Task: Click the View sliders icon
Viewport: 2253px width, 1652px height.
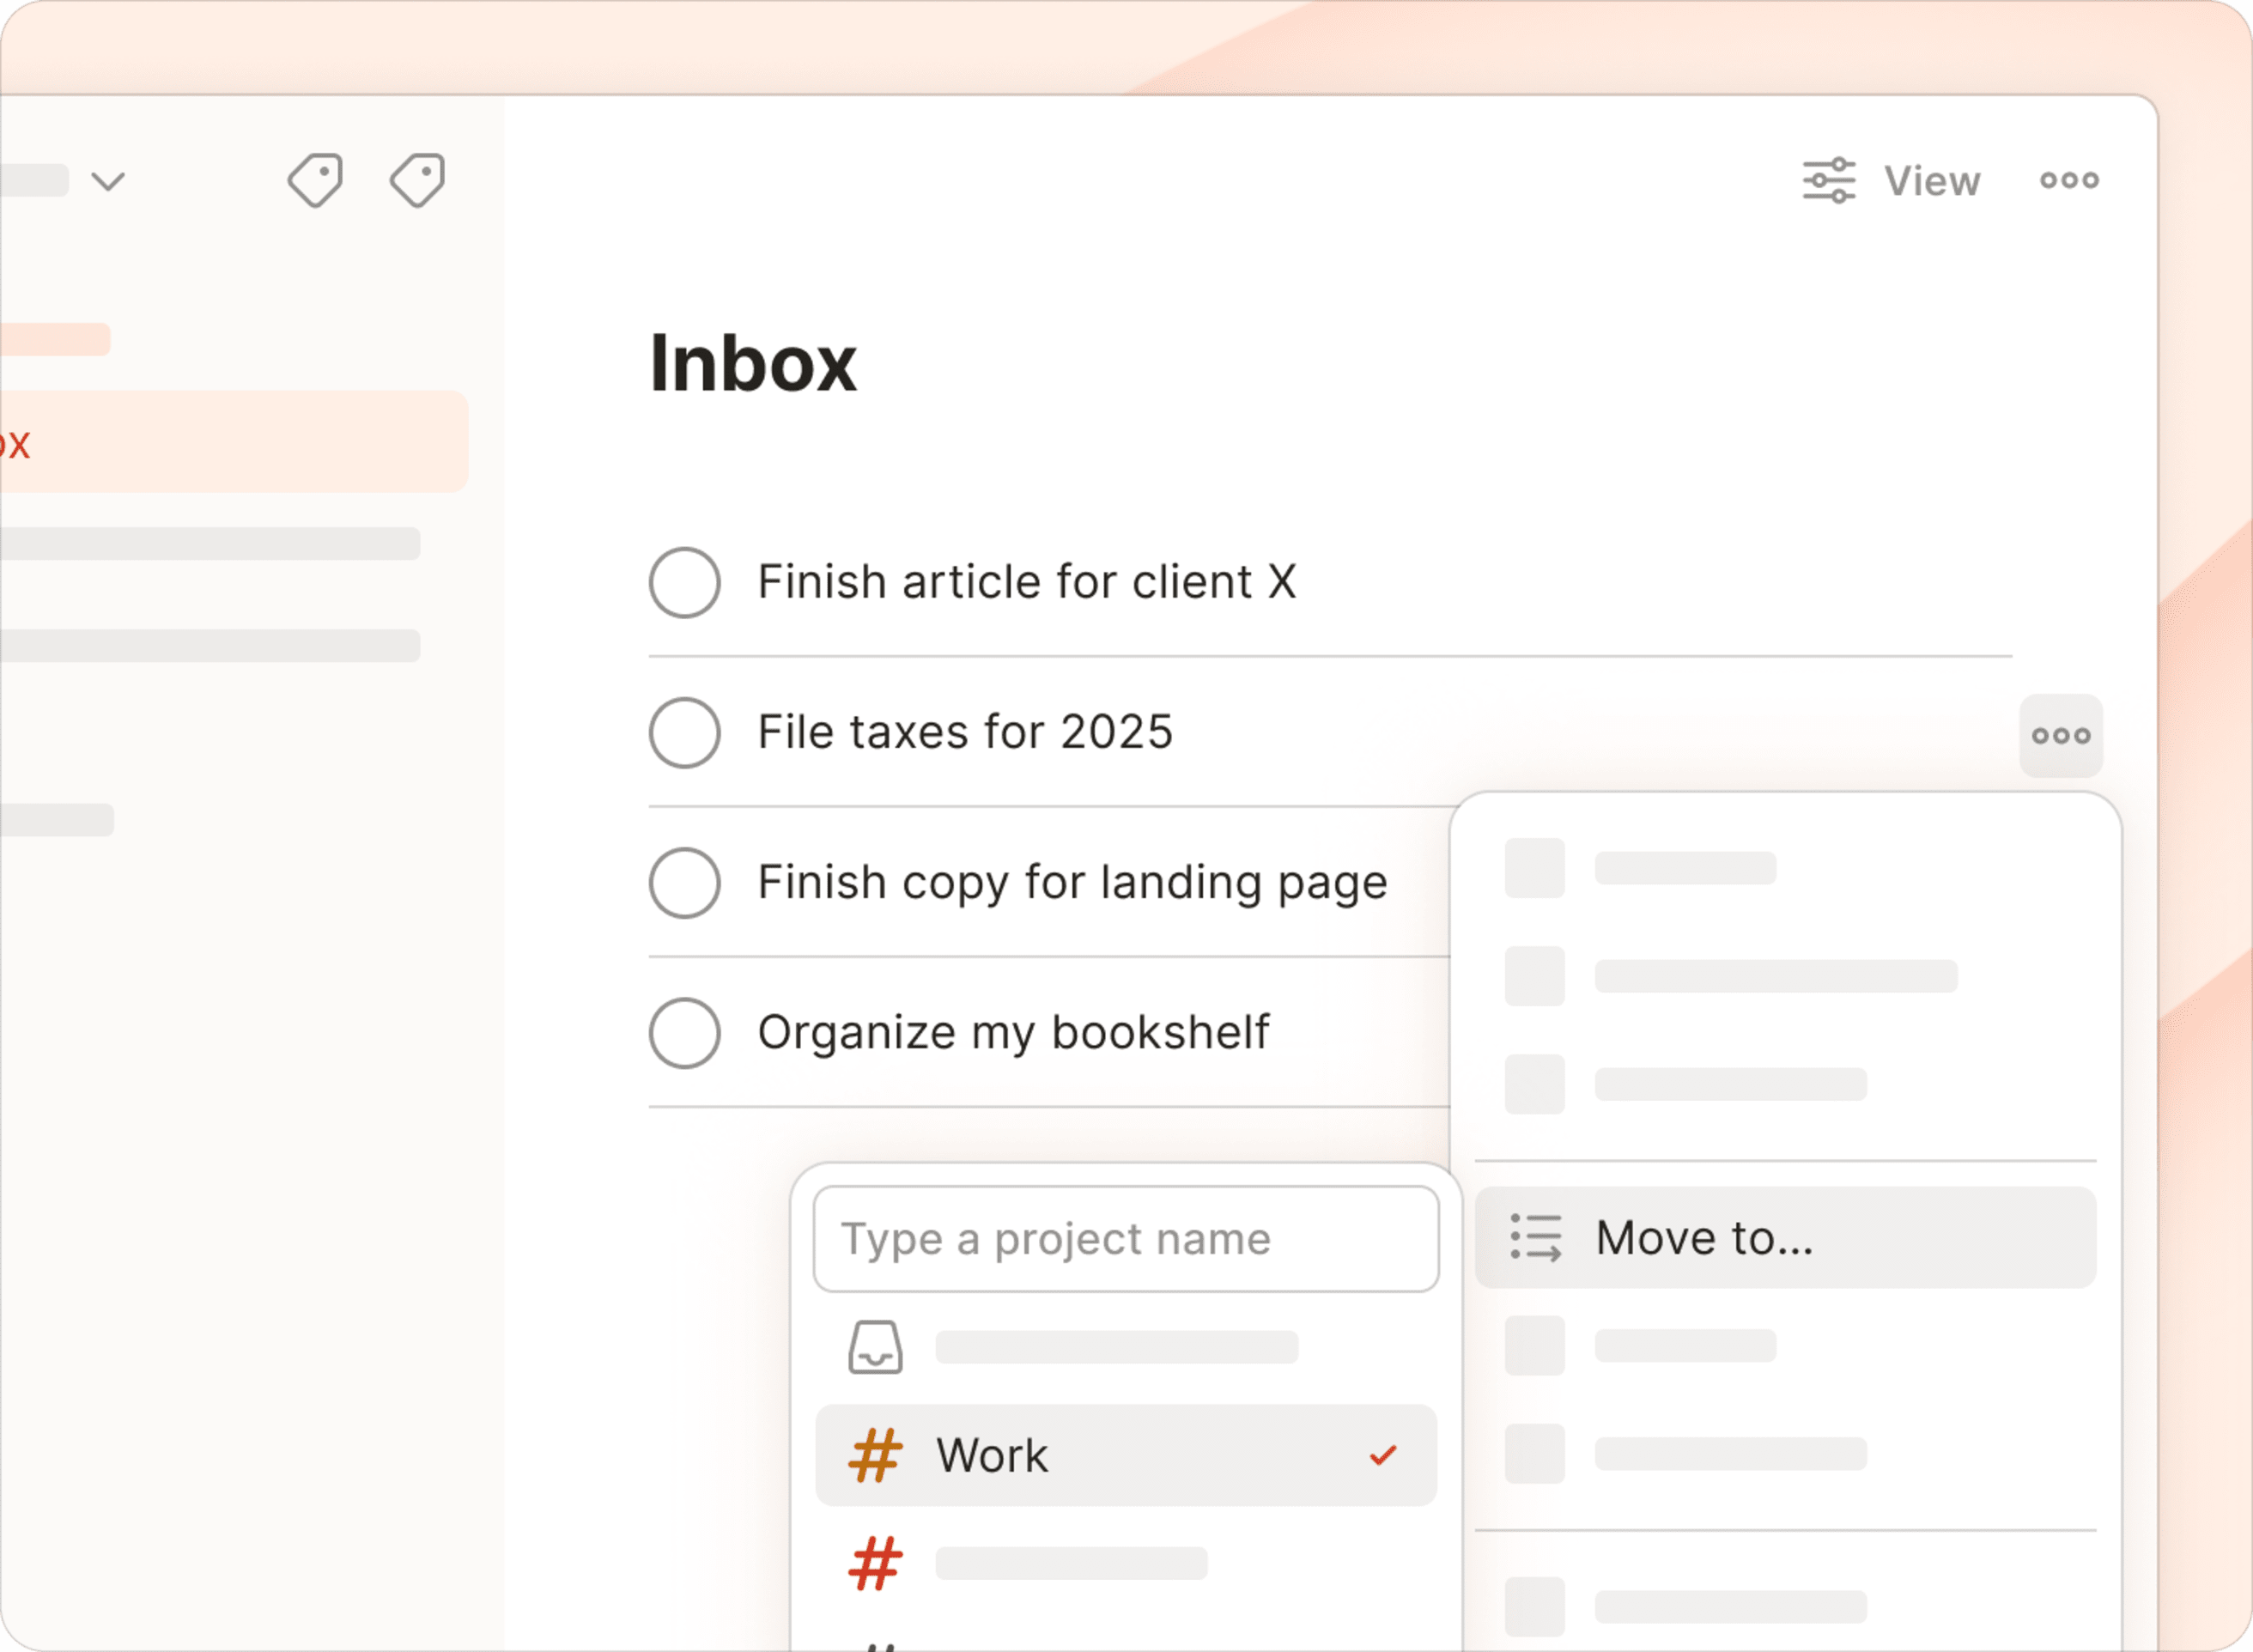Action: click(1829, 181)
